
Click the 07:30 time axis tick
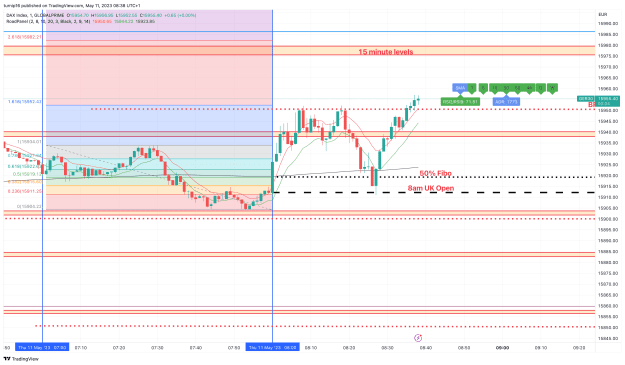tap(157, 348)
